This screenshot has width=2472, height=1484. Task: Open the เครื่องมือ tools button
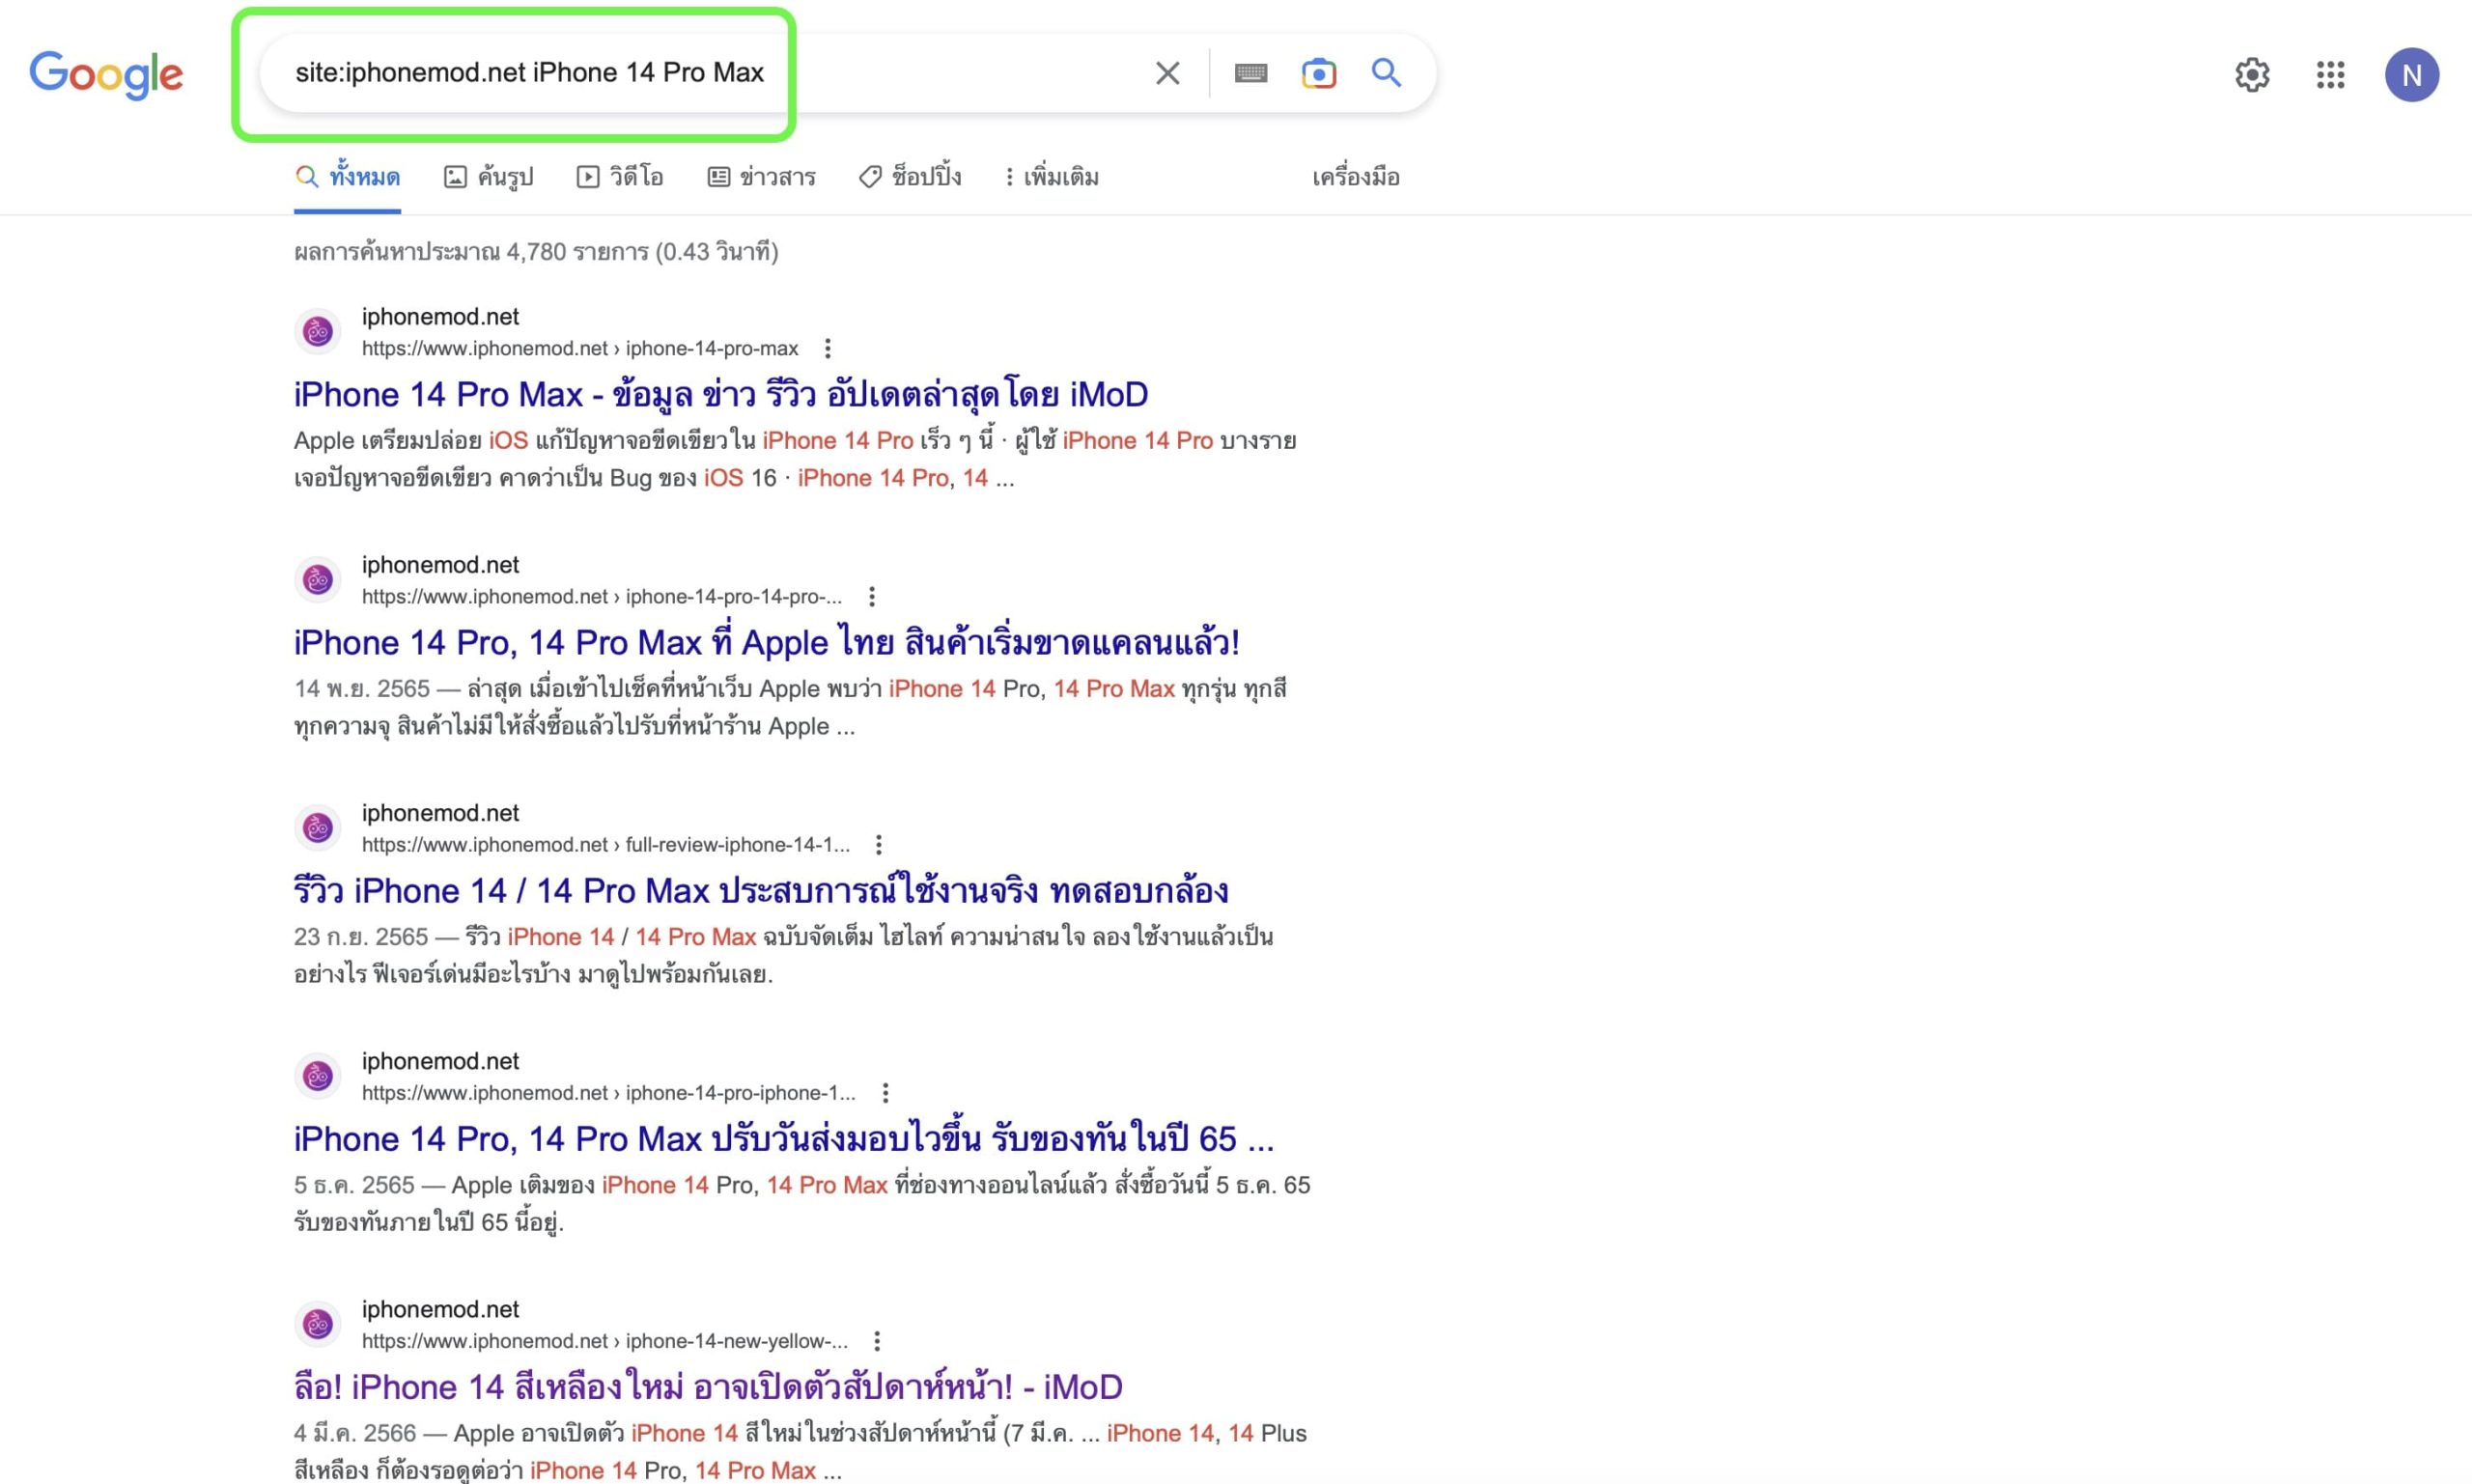tap(1355, 177)
